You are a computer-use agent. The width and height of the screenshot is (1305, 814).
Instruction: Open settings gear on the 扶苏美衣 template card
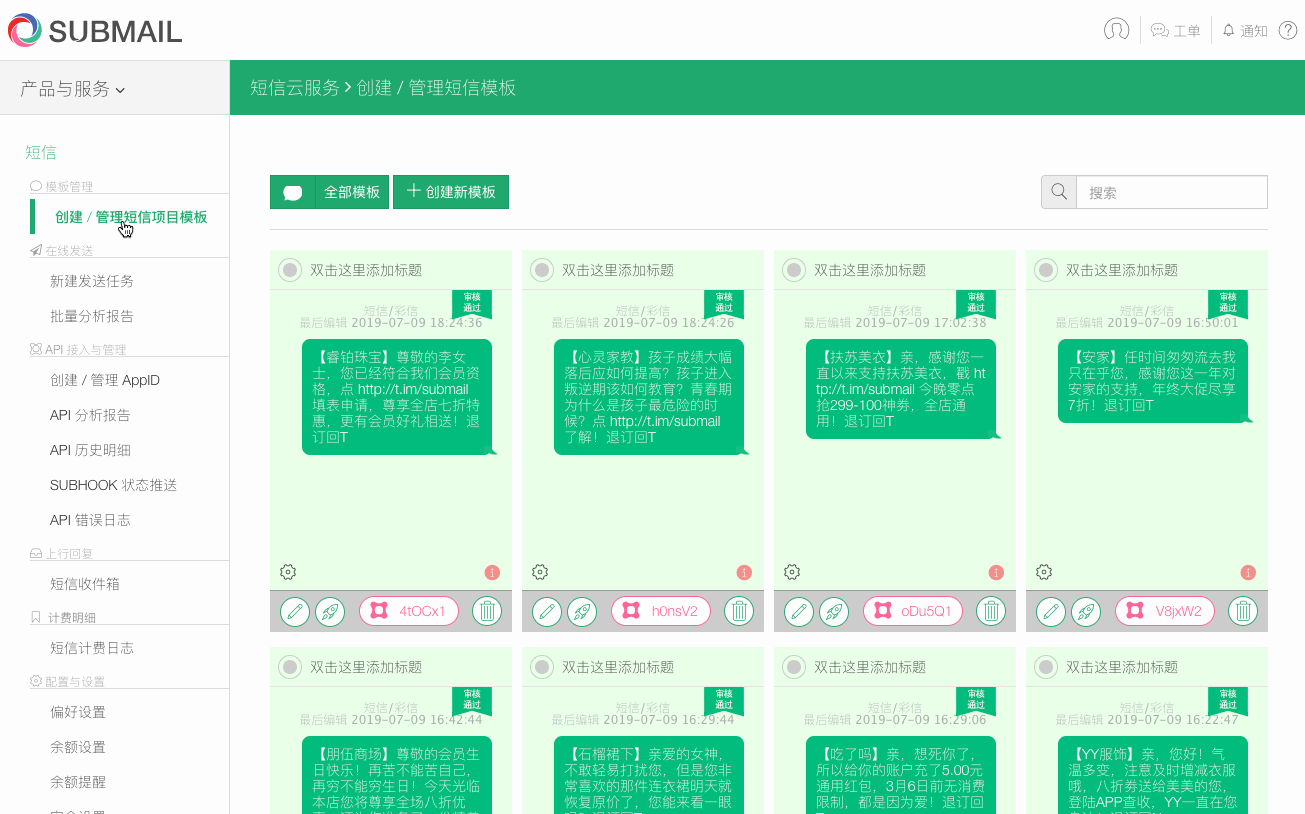pos(792,571)
